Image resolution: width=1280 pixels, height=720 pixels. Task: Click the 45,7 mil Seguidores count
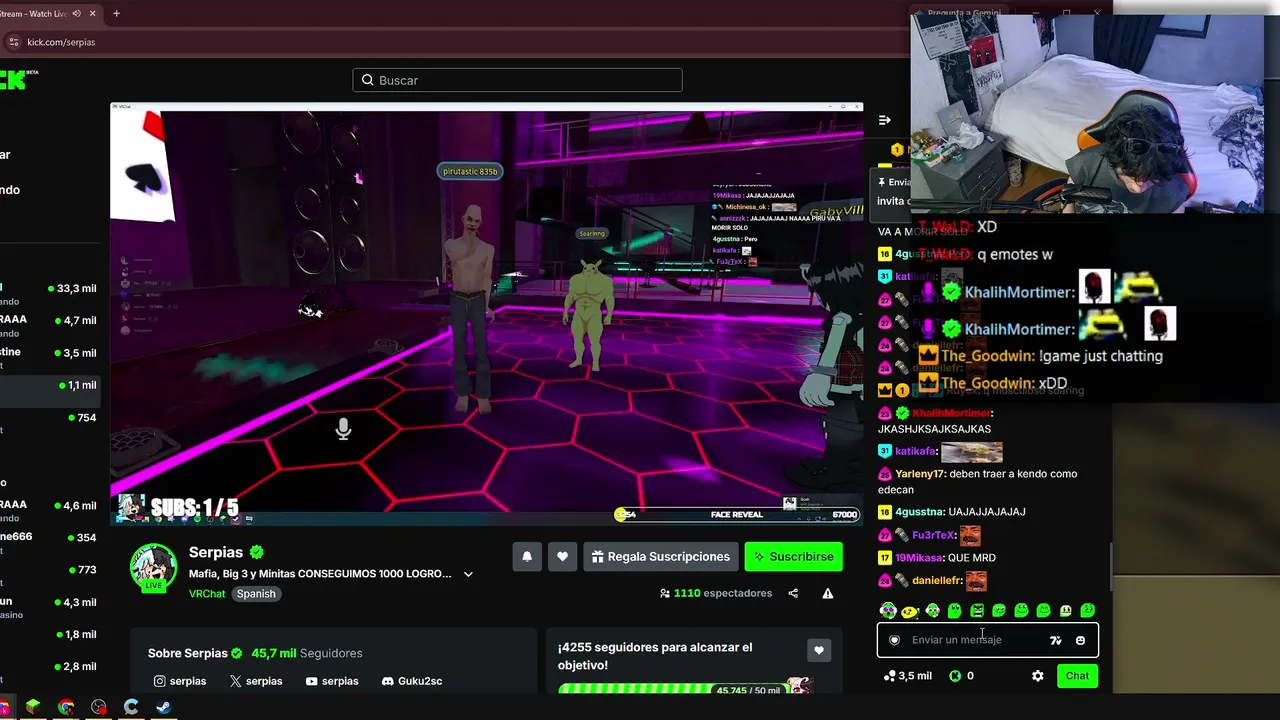307,653
